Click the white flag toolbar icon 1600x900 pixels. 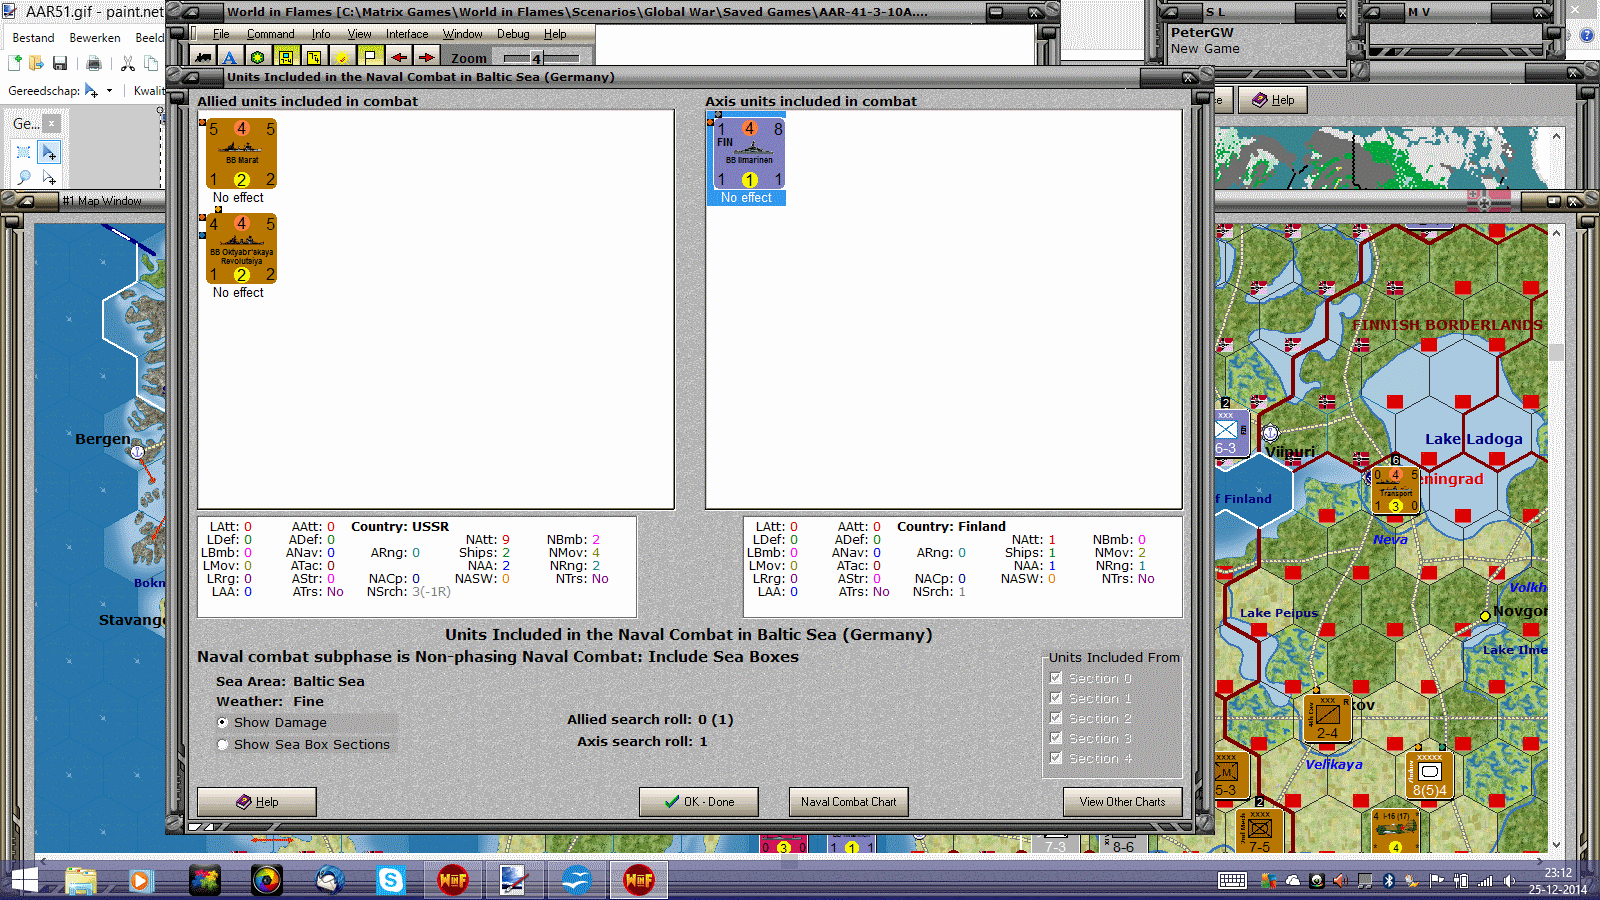click(x=370, y=58)
